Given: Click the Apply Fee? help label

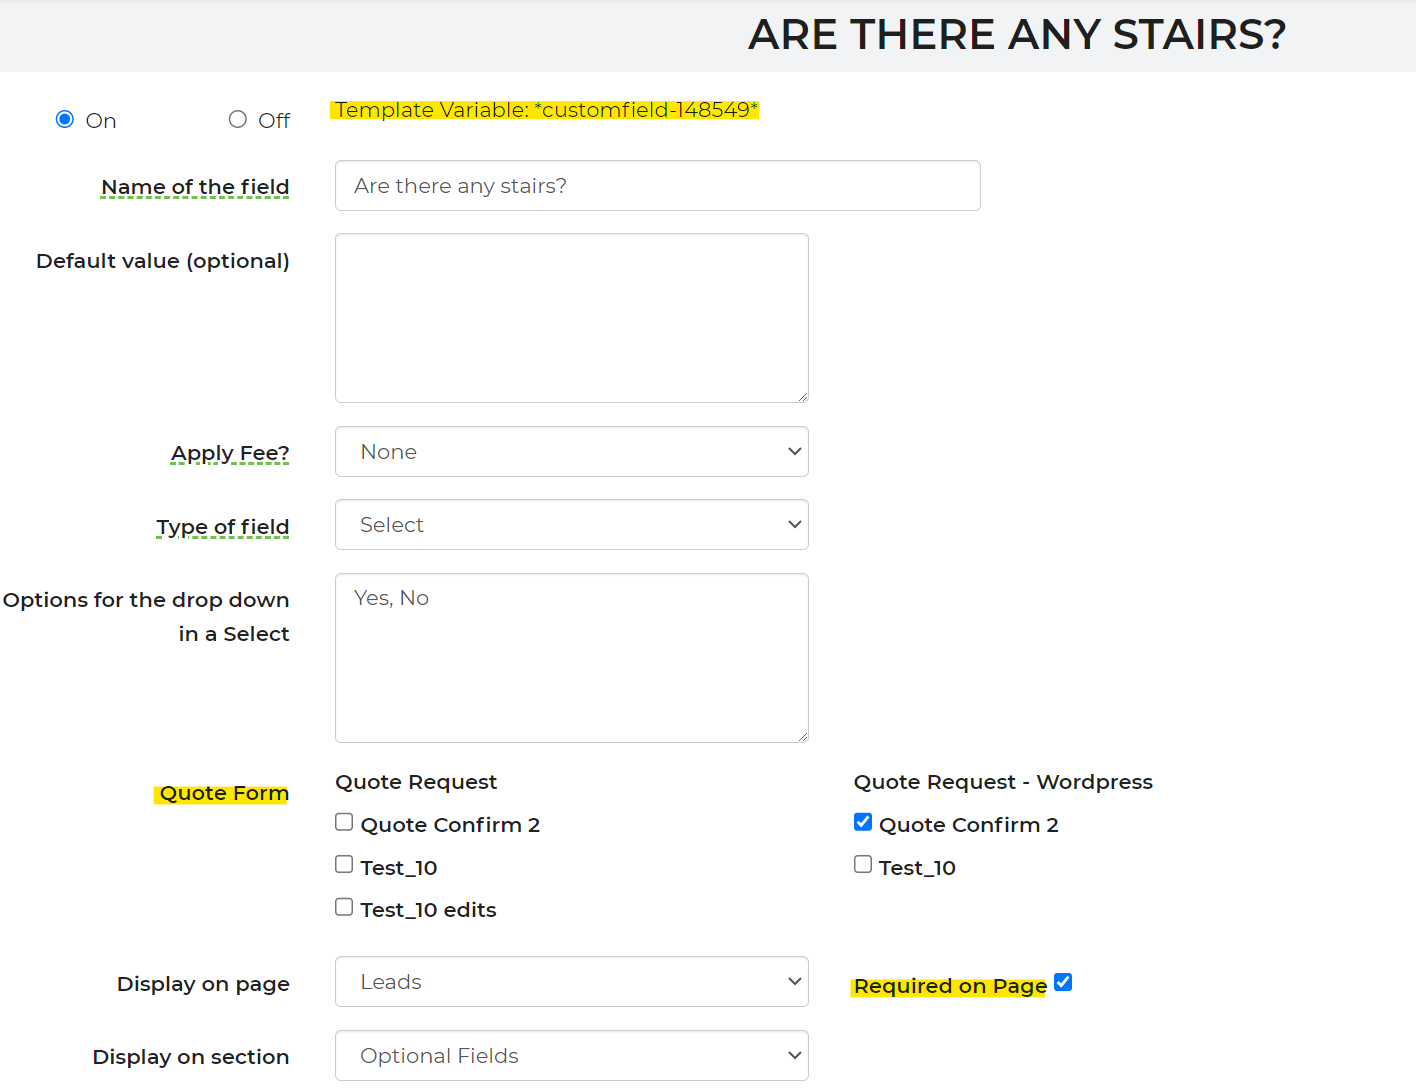Looking at the screenshot, I should tap(230, 454).
